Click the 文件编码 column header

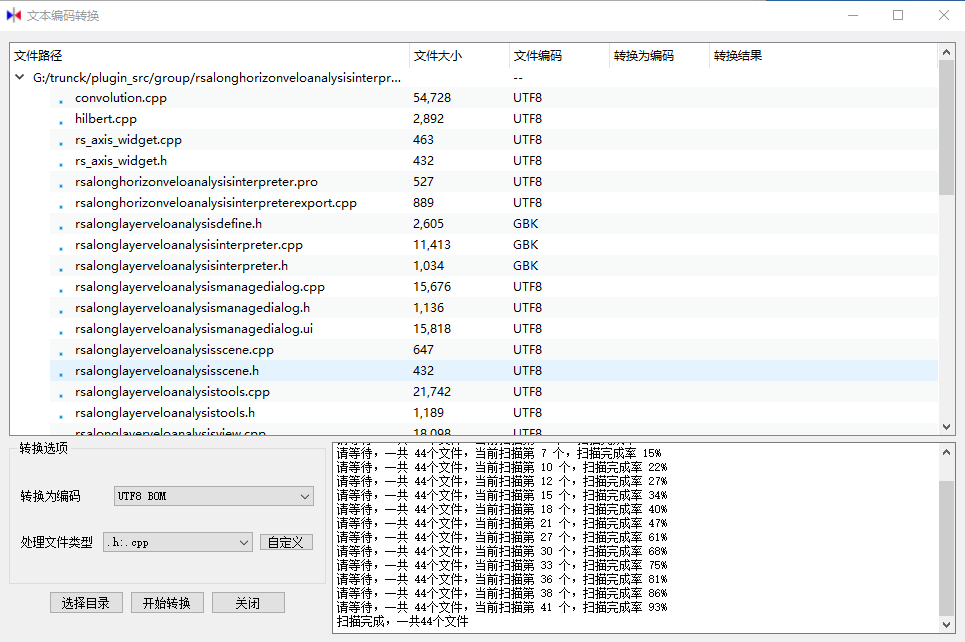click(540, 55)
